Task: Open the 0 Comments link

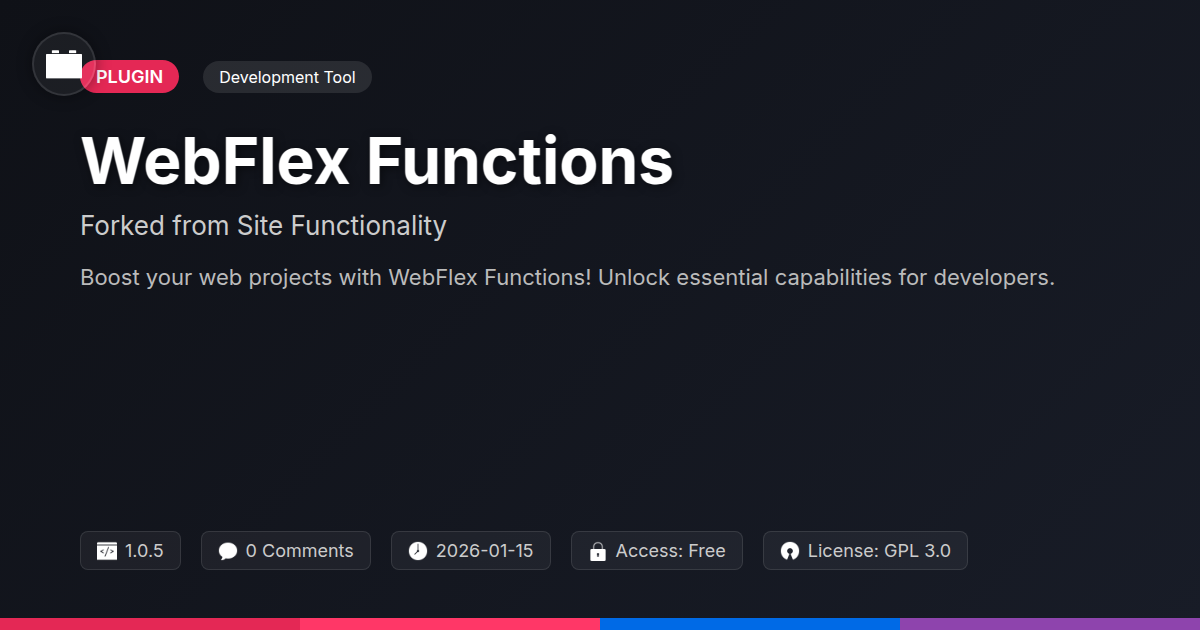Action: [x=299, y=551]
